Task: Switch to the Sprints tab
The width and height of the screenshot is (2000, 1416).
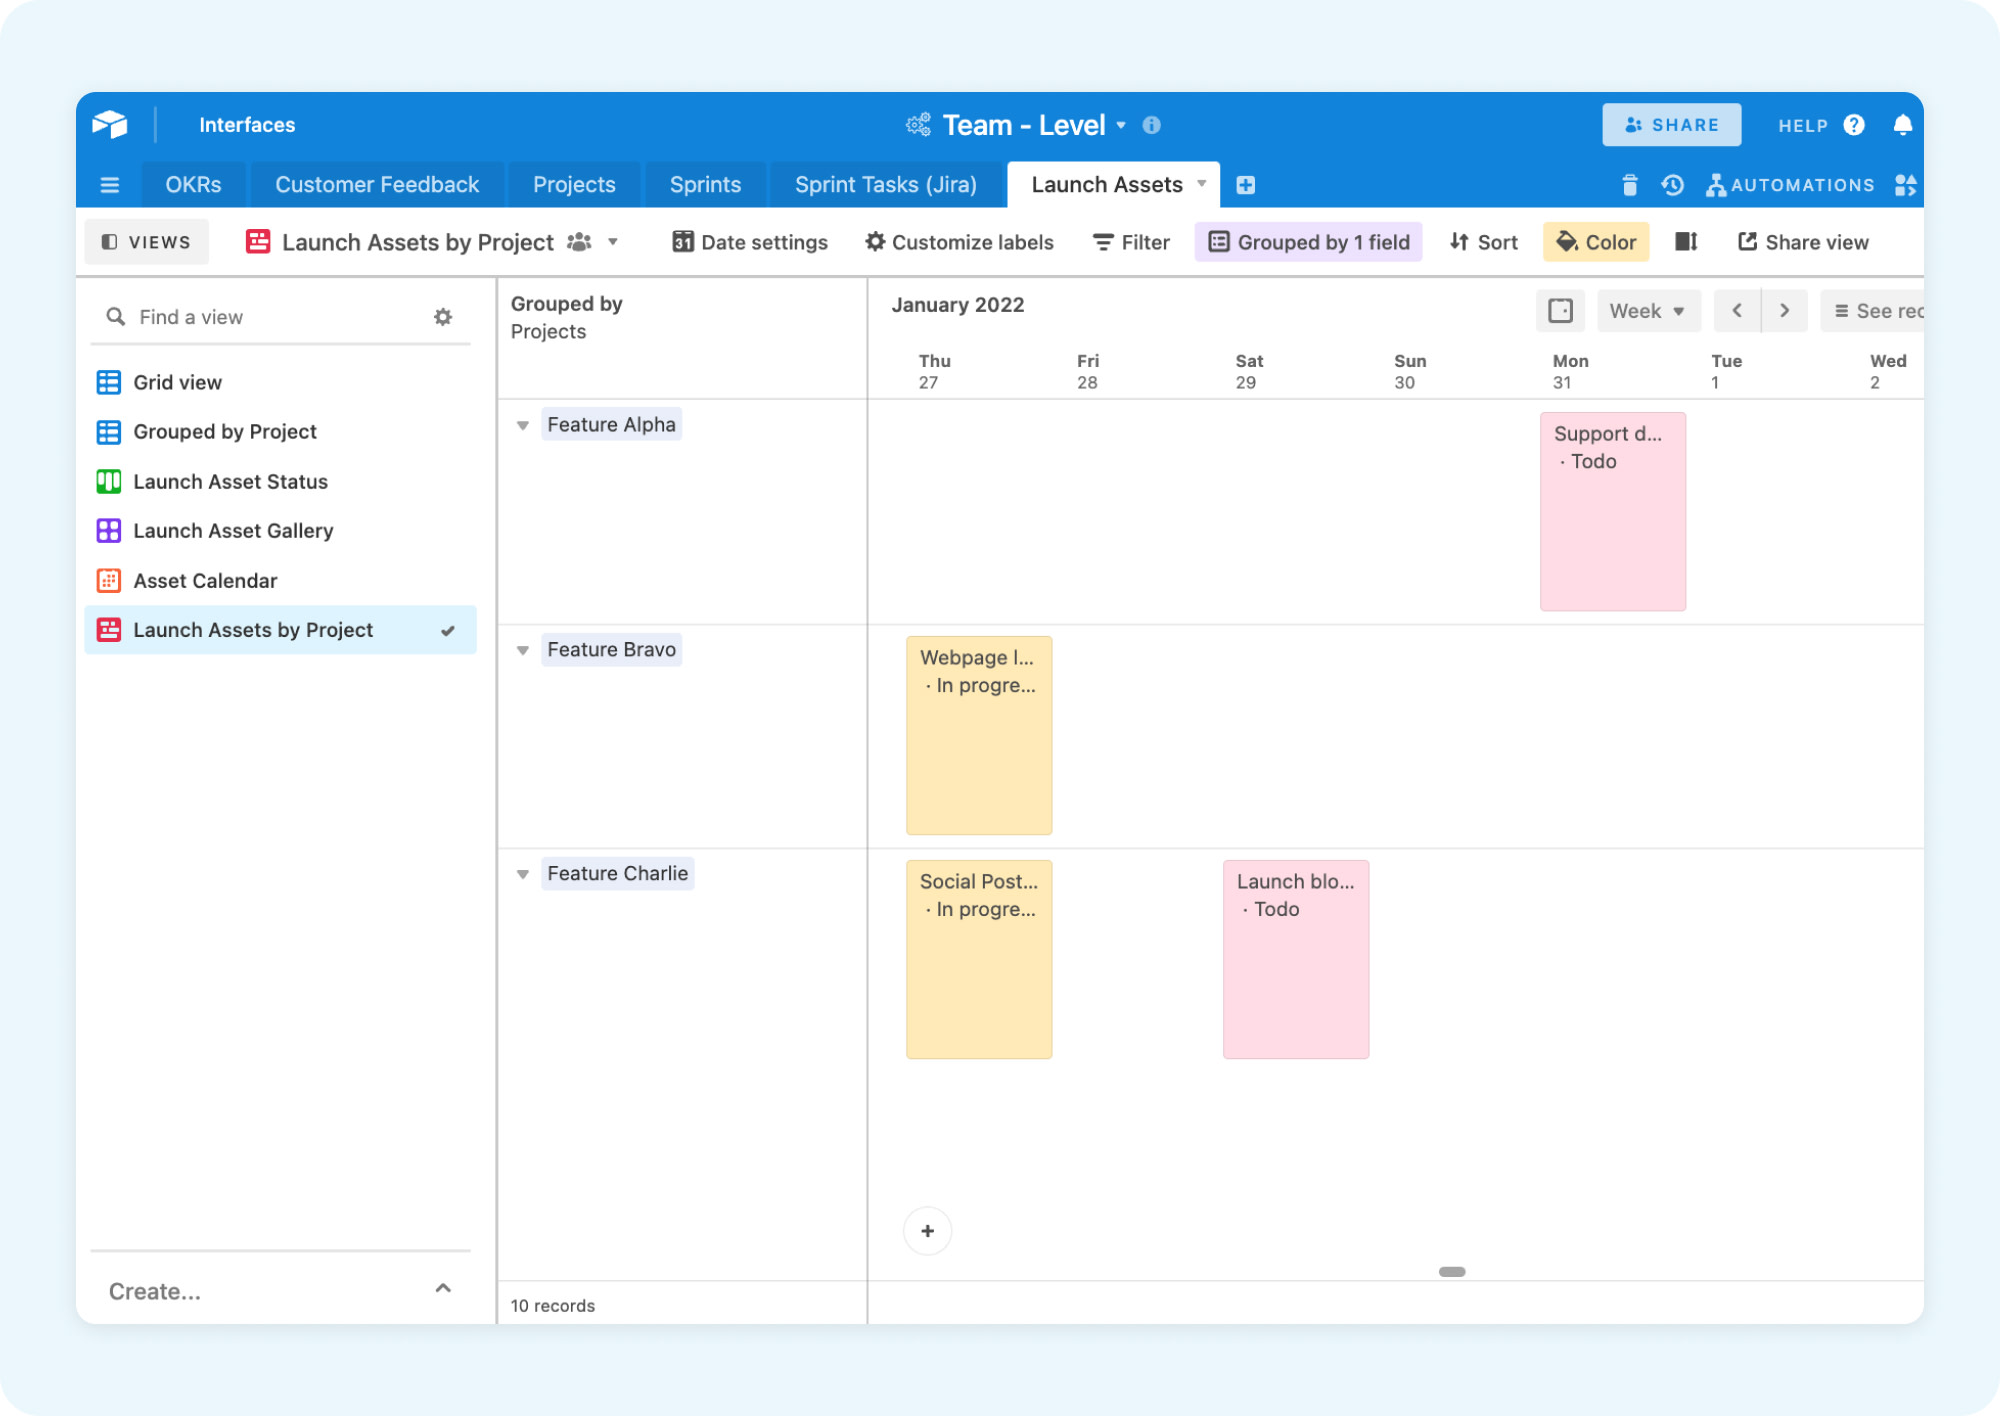Action: [705, 185]
